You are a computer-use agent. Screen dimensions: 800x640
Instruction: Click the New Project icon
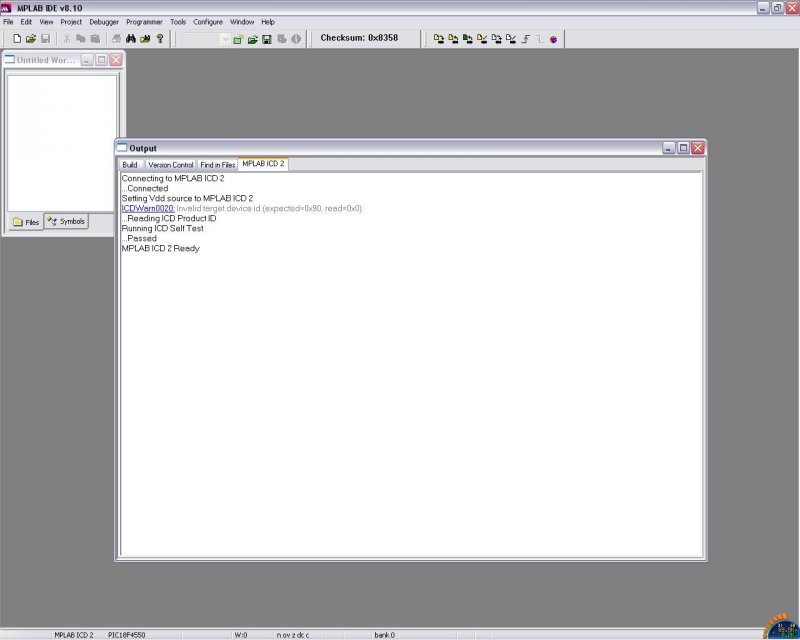[238, 39]
